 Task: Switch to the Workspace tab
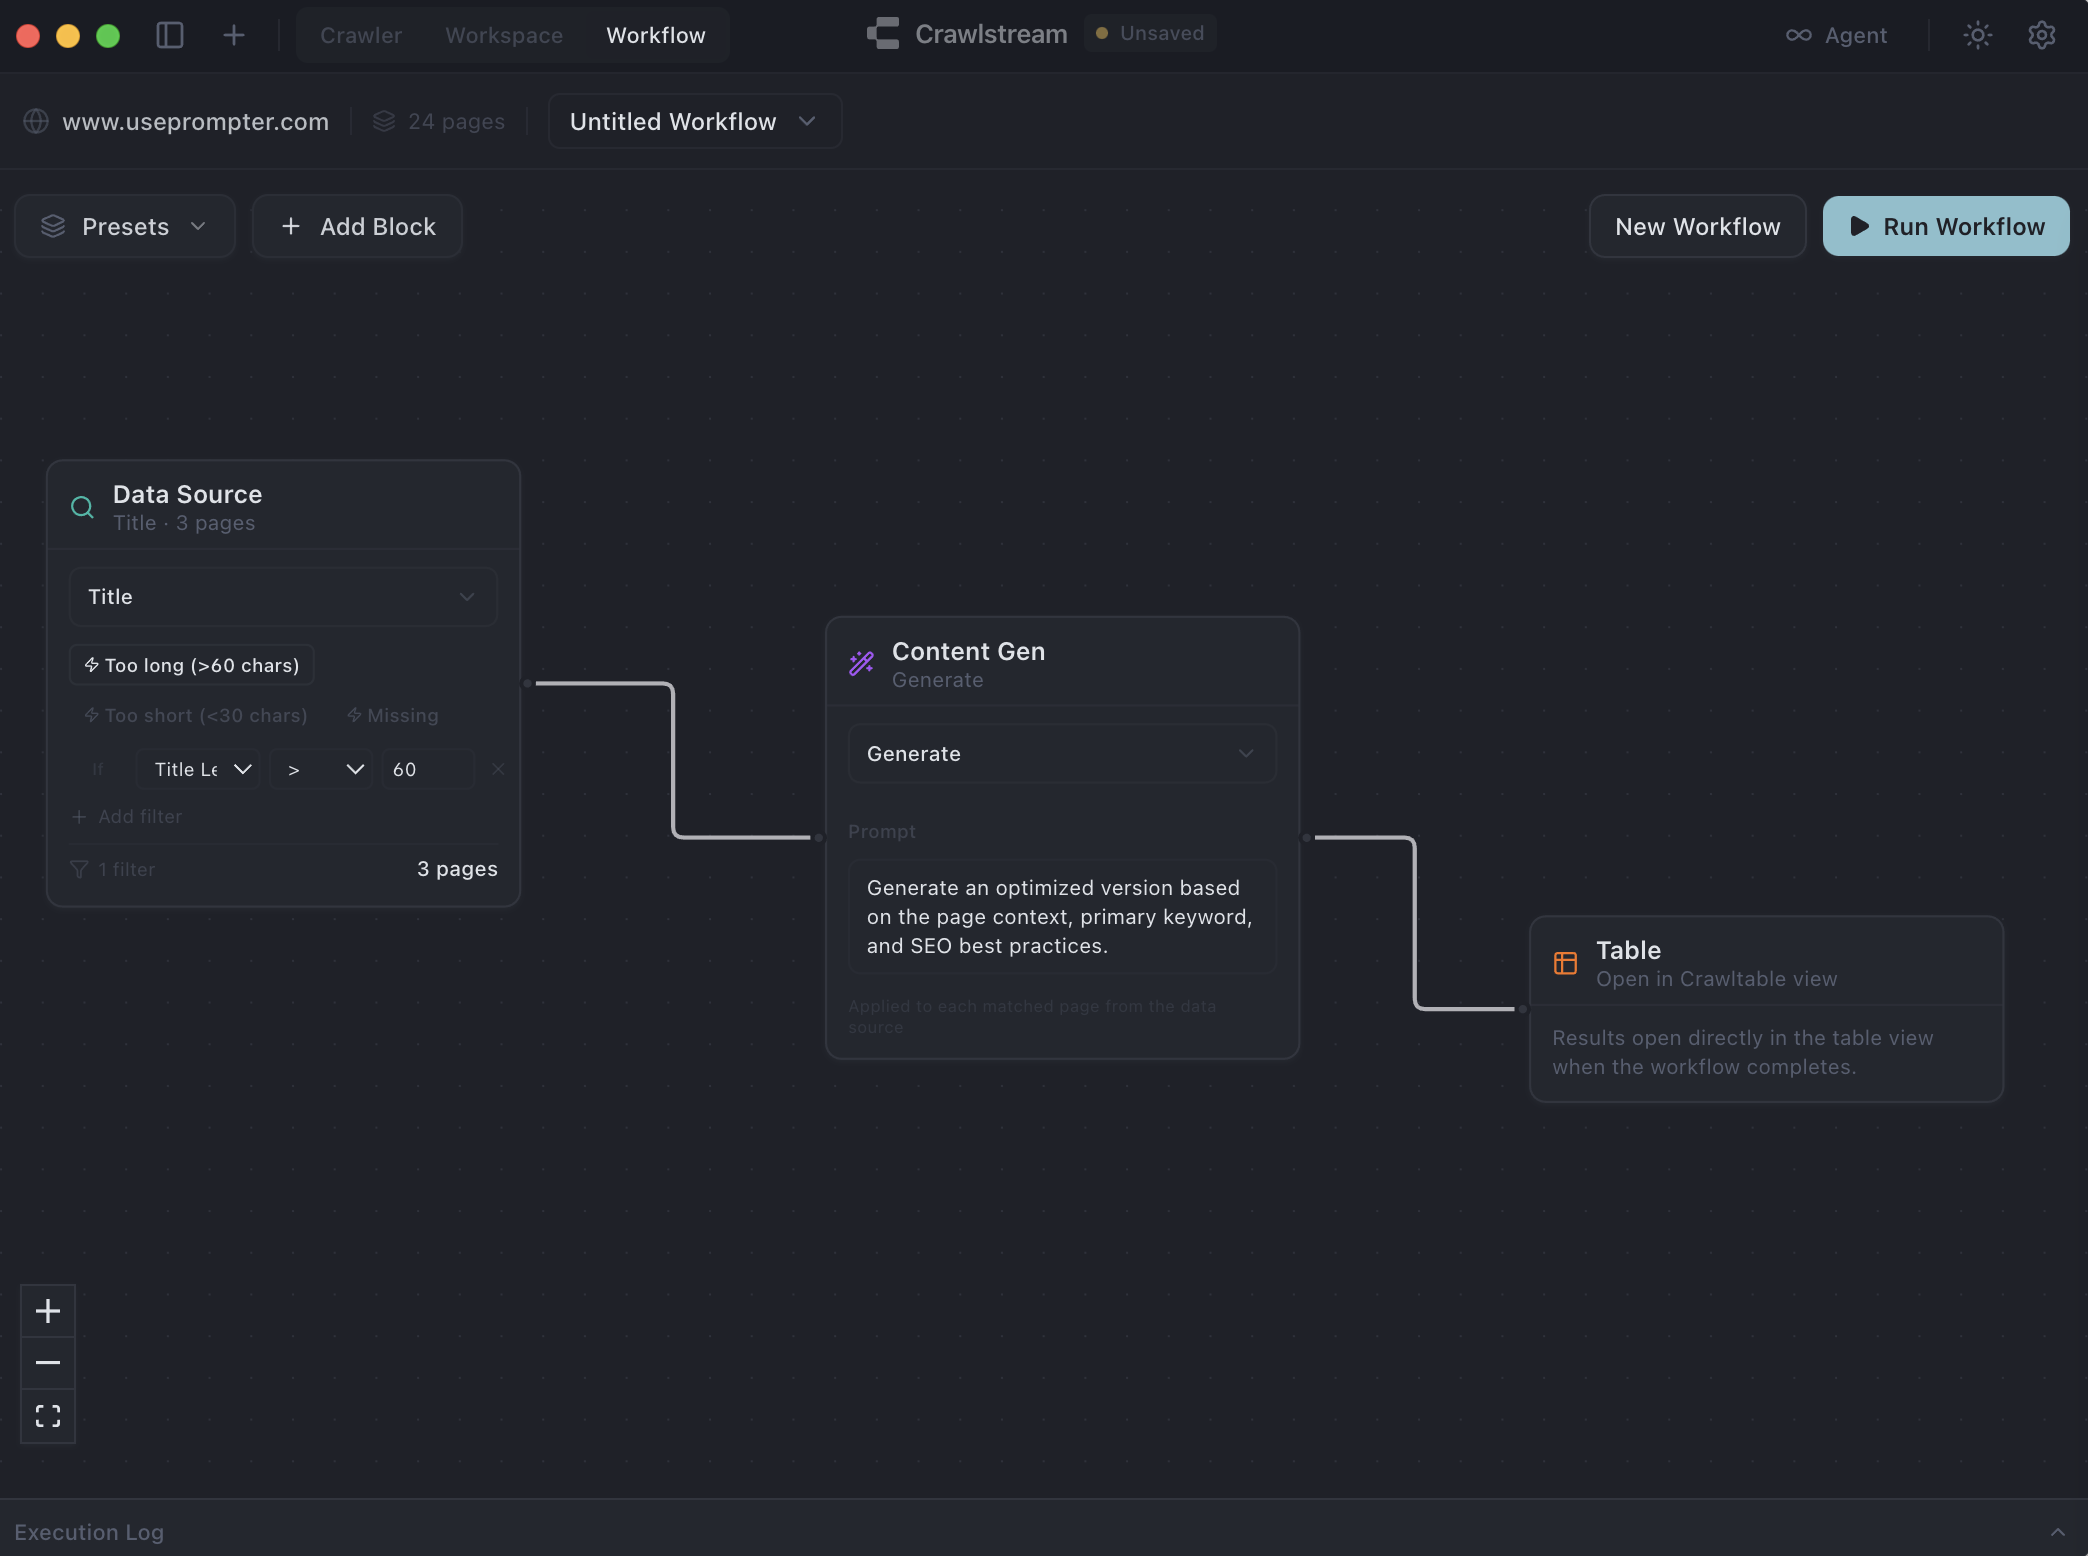(x=503, y=34)
